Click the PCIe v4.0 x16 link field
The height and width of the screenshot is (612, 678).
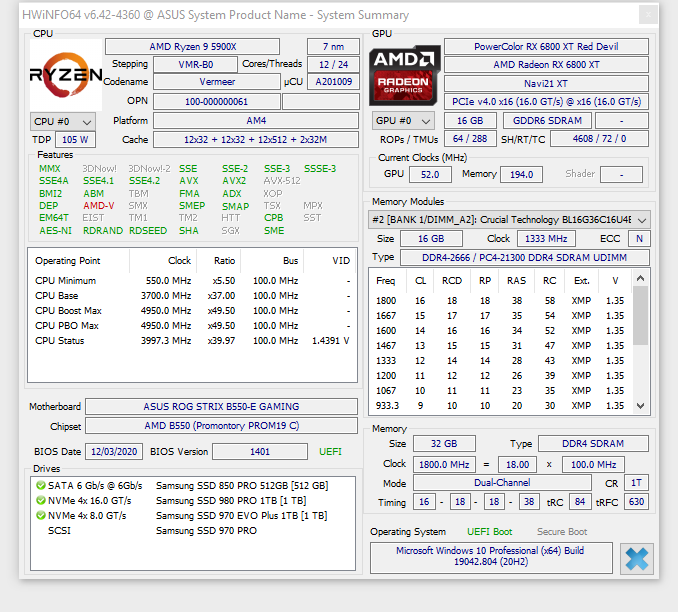(x=546, y=102)
